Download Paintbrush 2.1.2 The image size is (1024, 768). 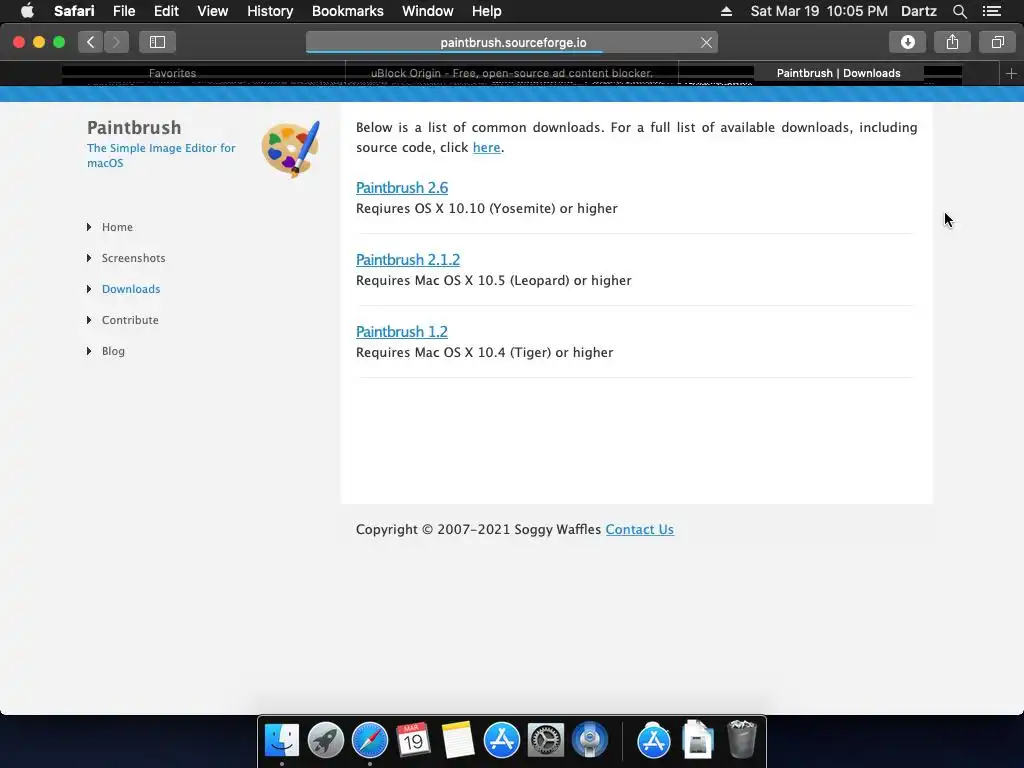[x=408, y=259]
